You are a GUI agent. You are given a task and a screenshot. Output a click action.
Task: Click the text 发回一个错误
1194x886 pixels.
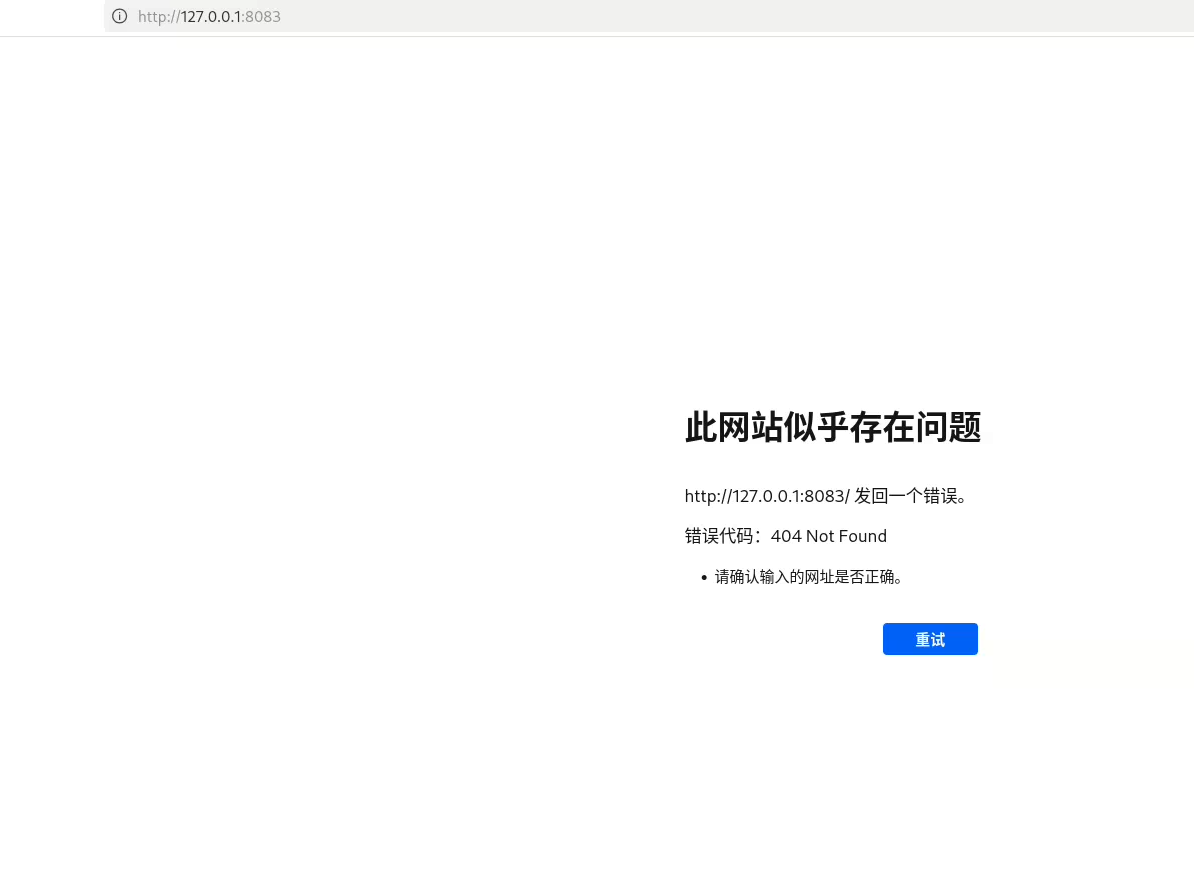(908, 496)
